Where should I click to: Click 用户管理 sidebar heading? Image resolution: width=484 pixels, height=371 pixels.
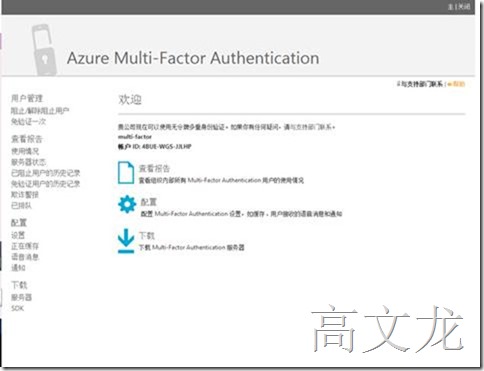coord(27,98)
